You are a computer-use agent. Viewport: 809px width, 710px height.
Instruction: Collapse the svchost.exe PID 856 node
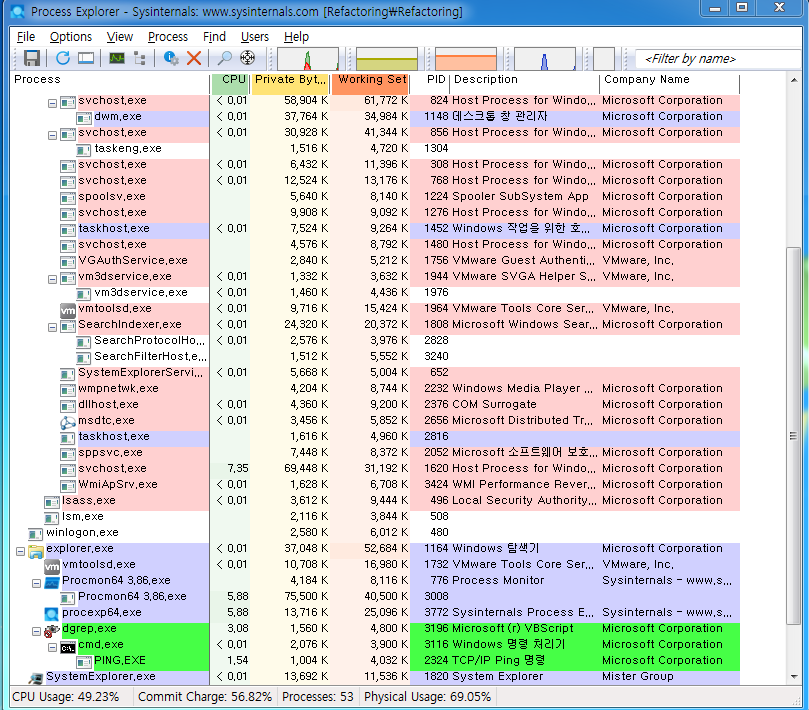pyautogui.click(x=52, y=135)
